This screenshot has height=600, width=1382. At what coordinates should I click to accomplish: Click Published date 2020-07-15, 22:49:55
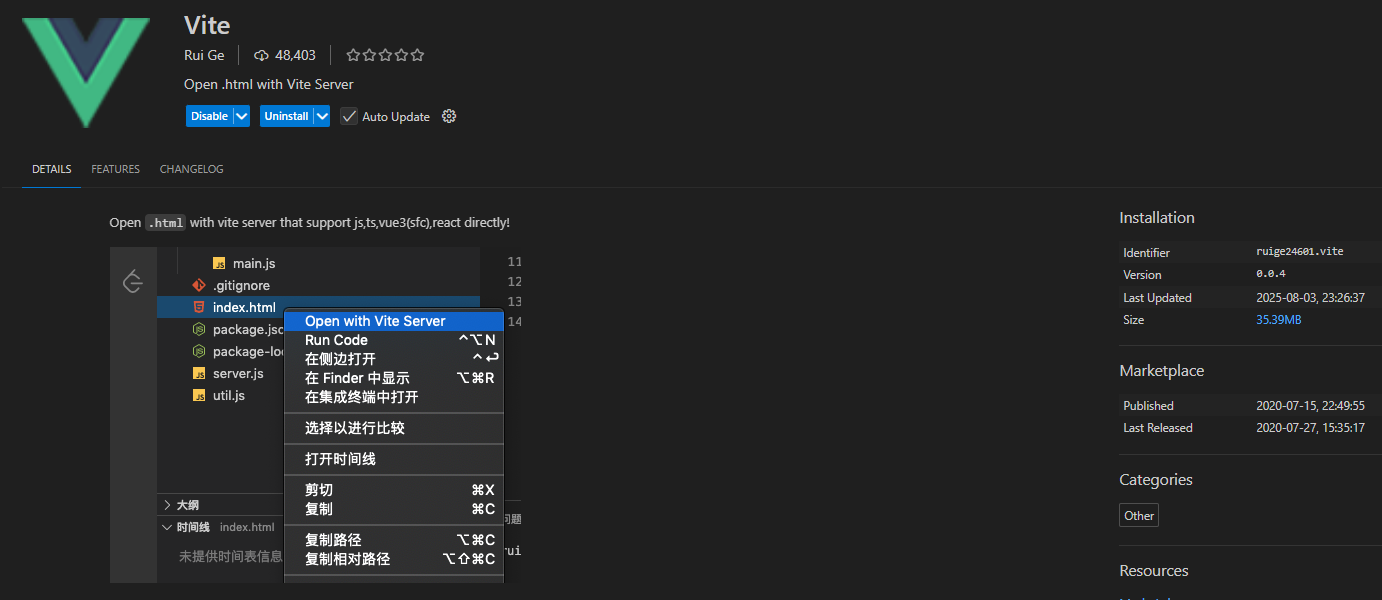1310,406
